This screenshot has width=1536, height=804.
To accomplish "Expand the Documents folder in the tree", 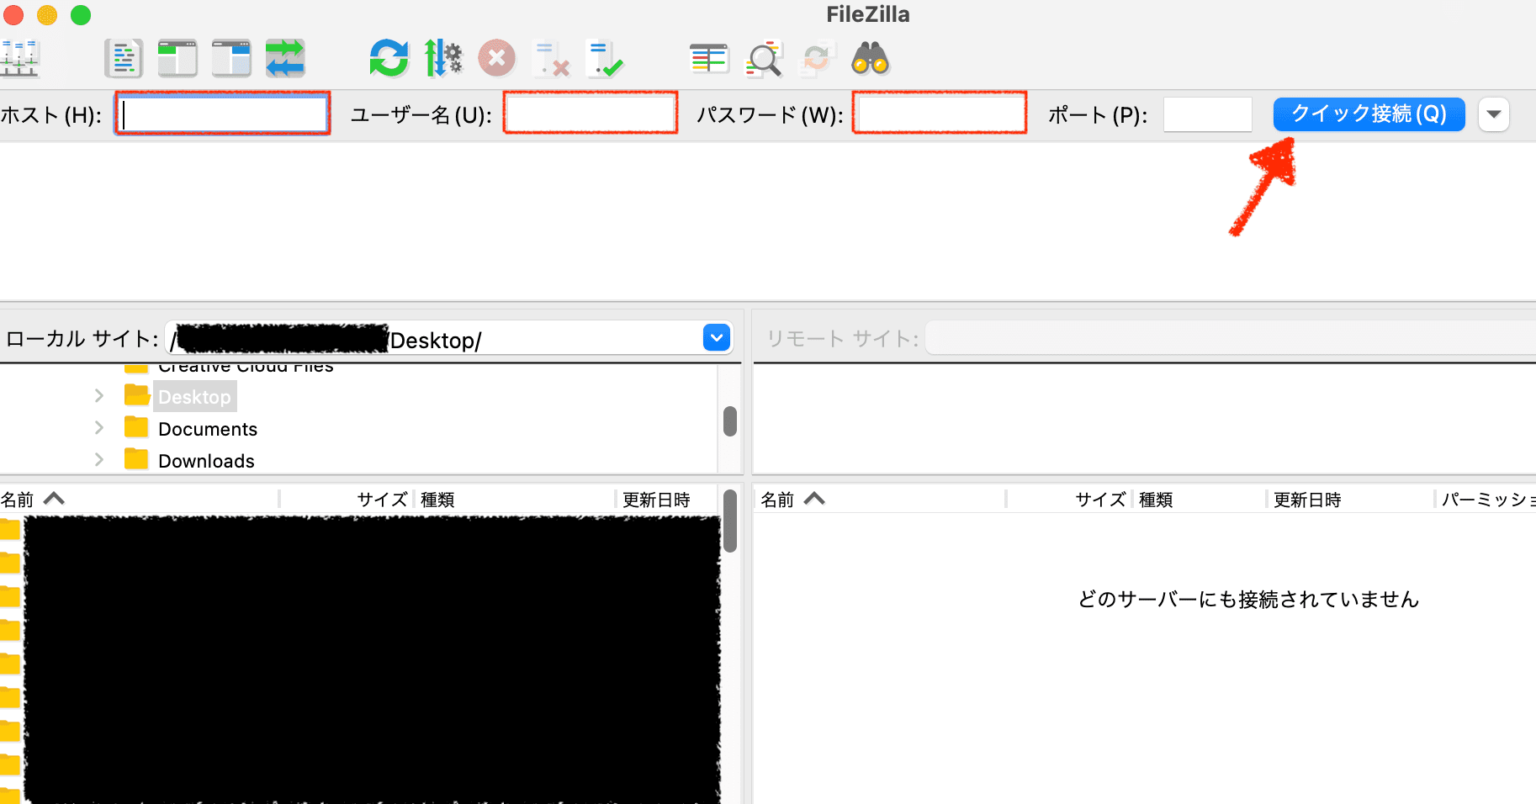I will (99, 428).
